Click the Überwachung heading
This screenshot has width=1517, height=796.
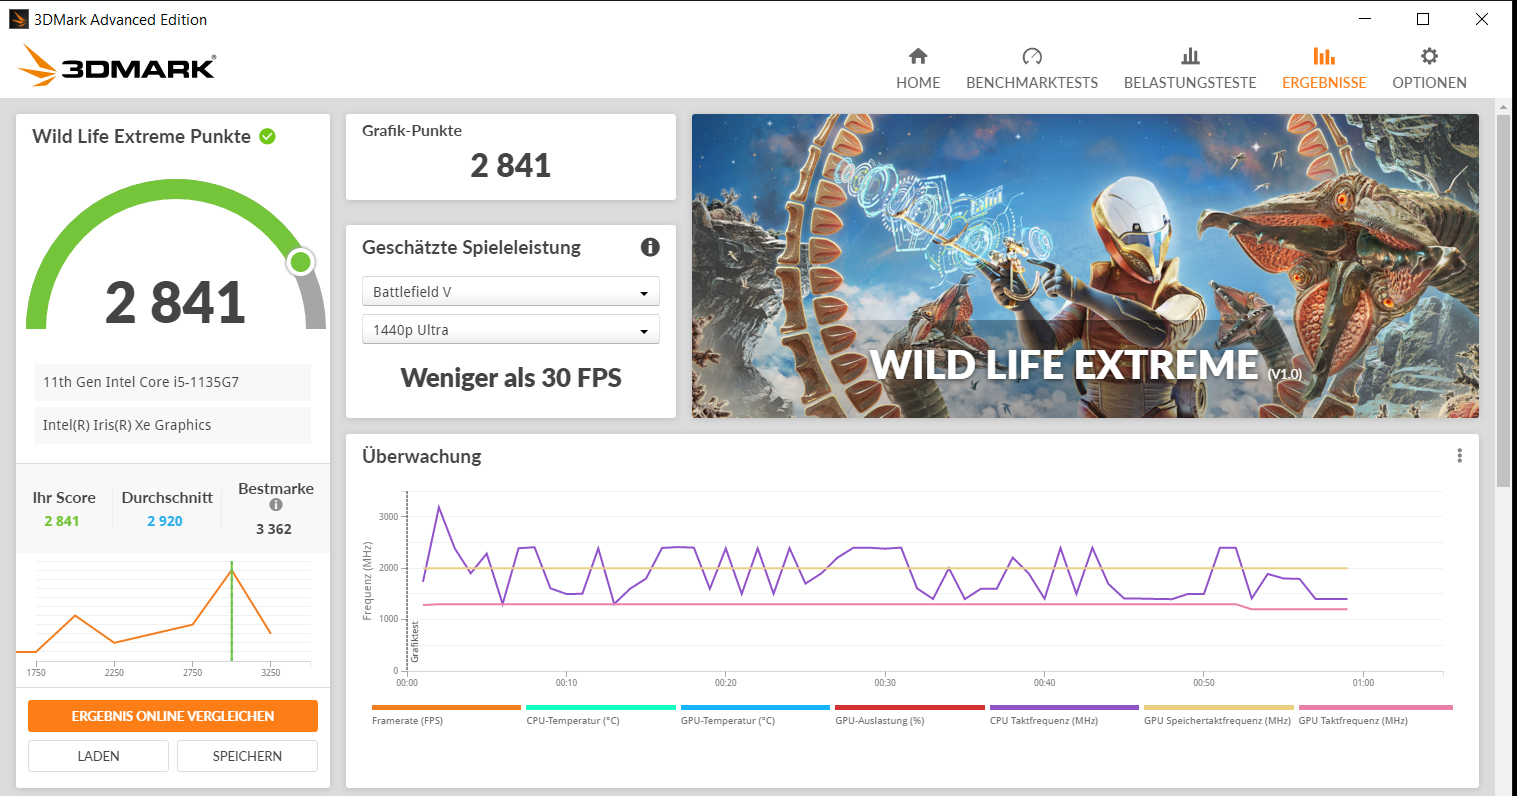point(422,456)
